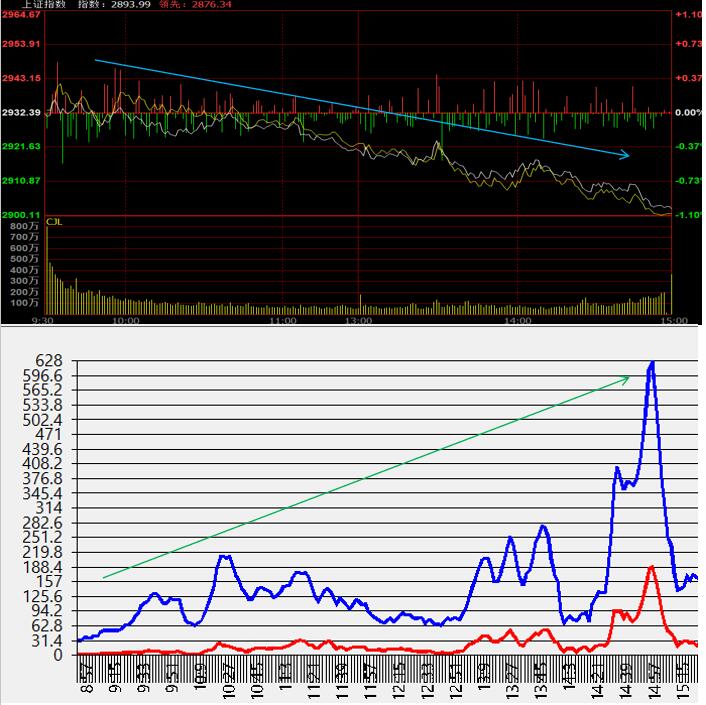
Task: Click the 251.2 lower chart axis value
Action: click(x=43, y=538)
